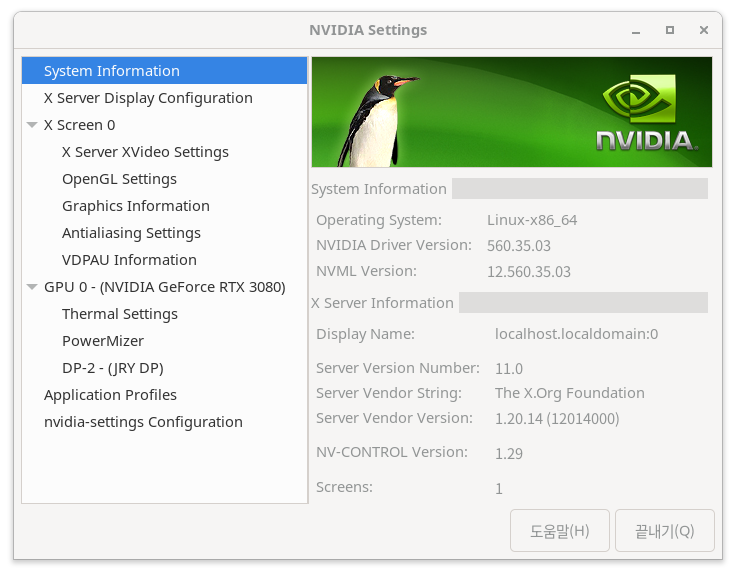Click the NVIDIA Settings window title
736x576 pixels.
click(368, 30)
